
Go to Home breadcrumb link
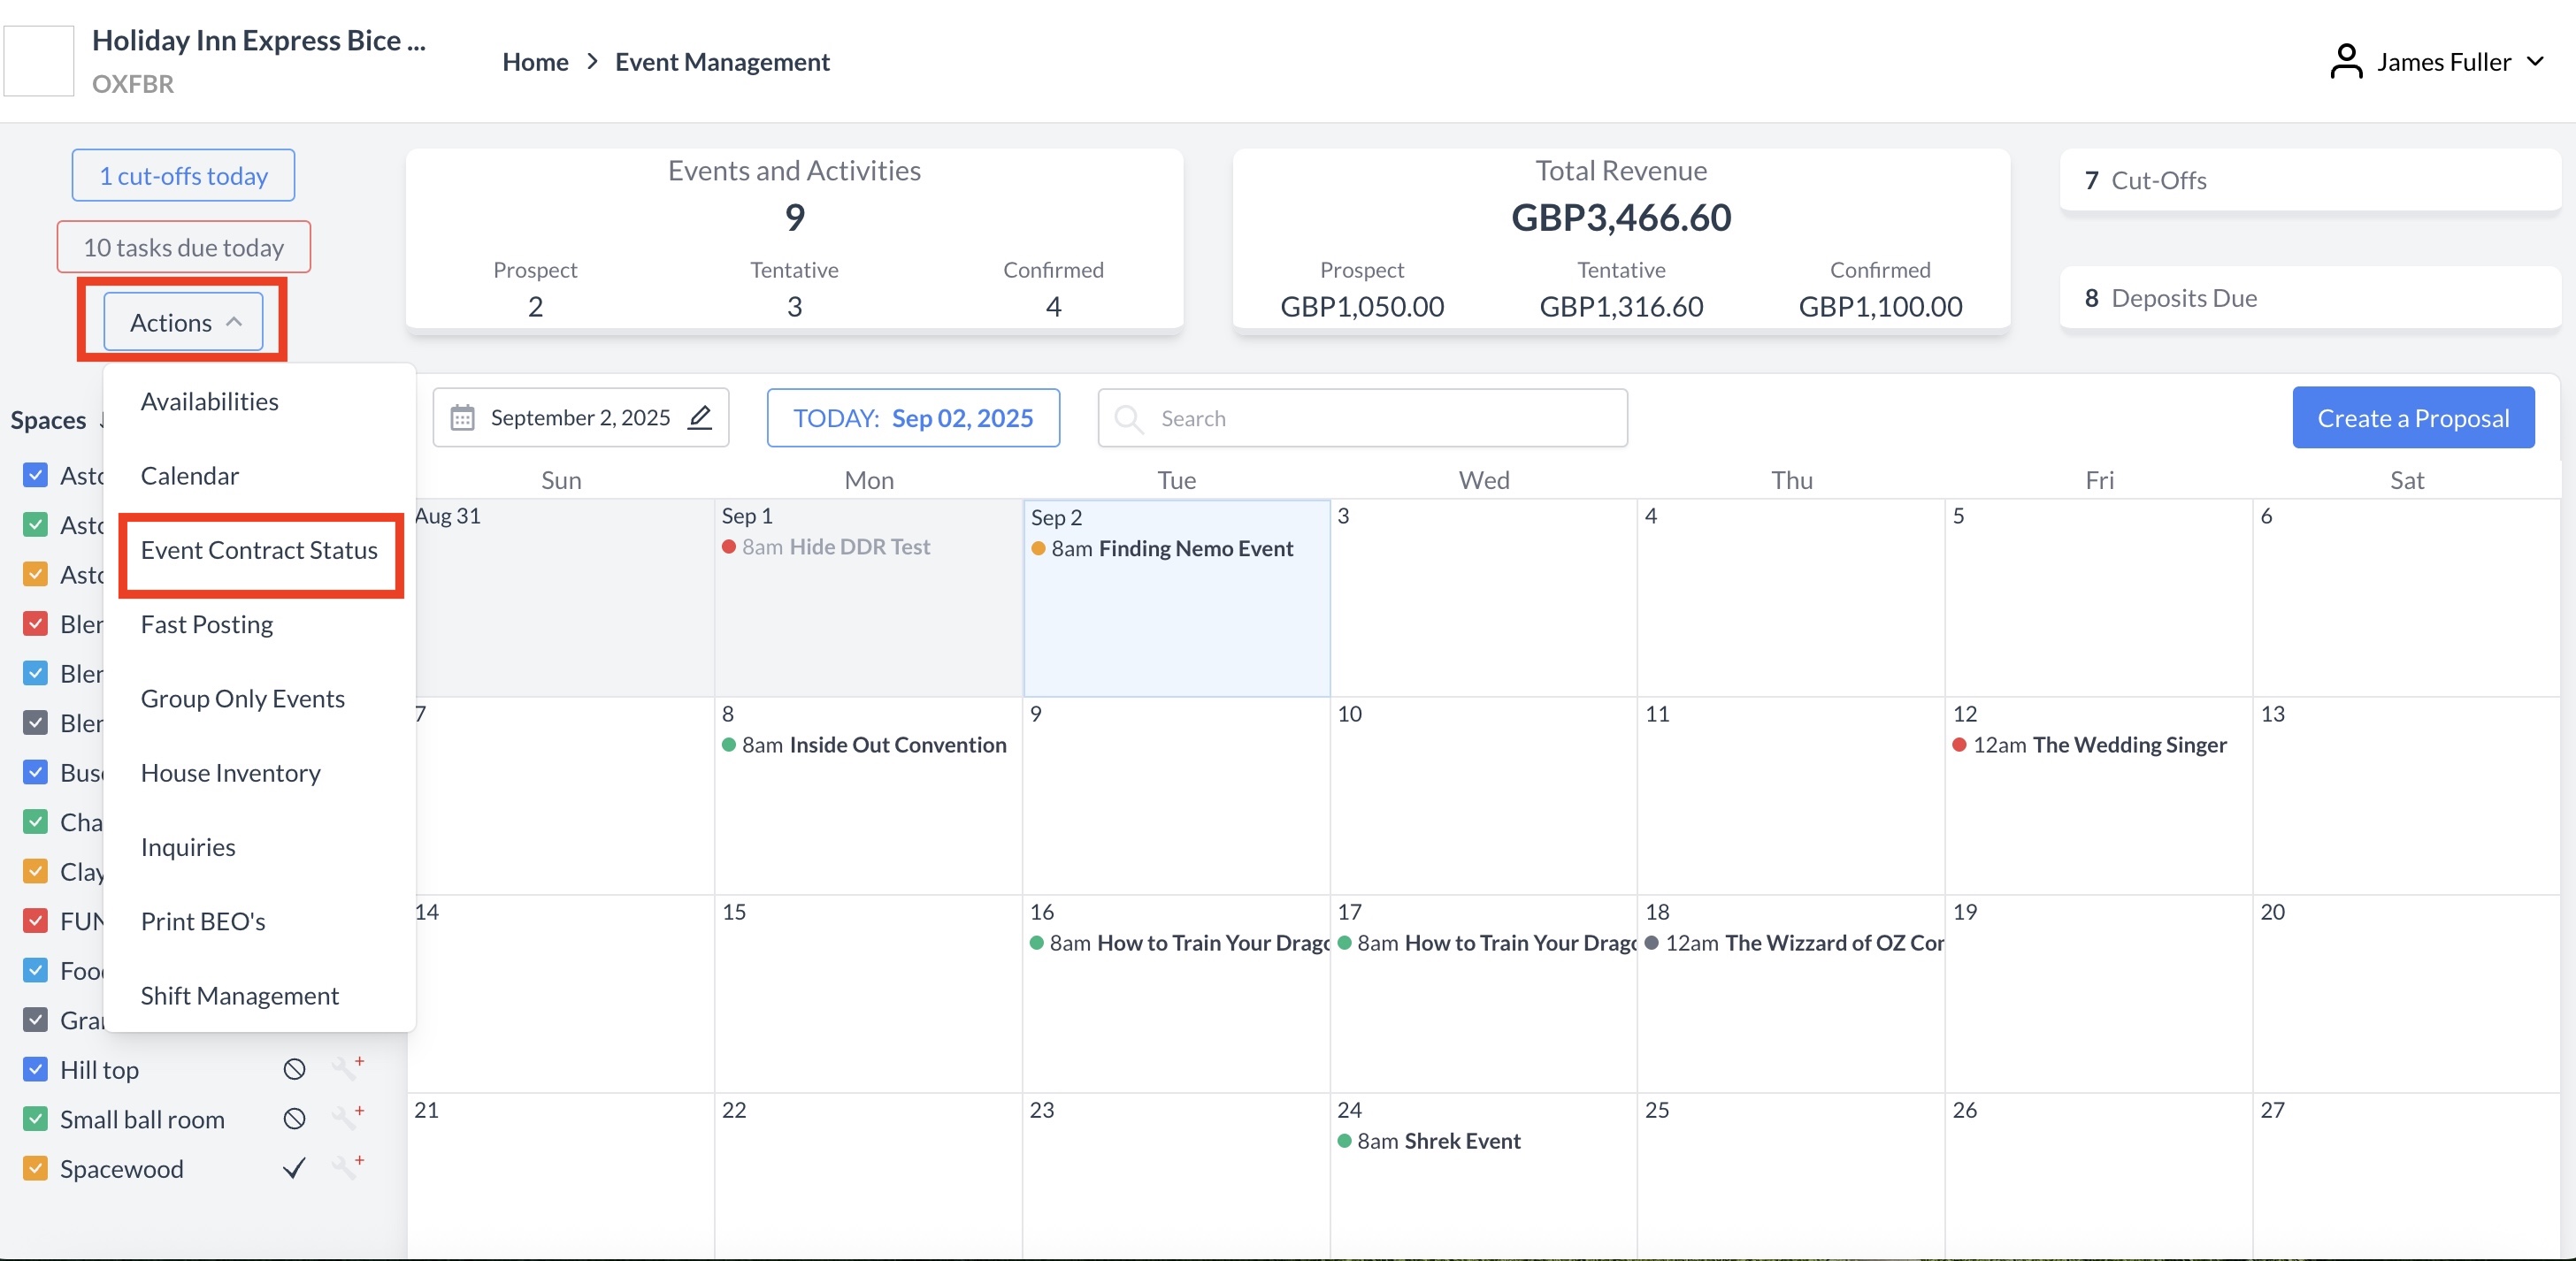point(535,62)
